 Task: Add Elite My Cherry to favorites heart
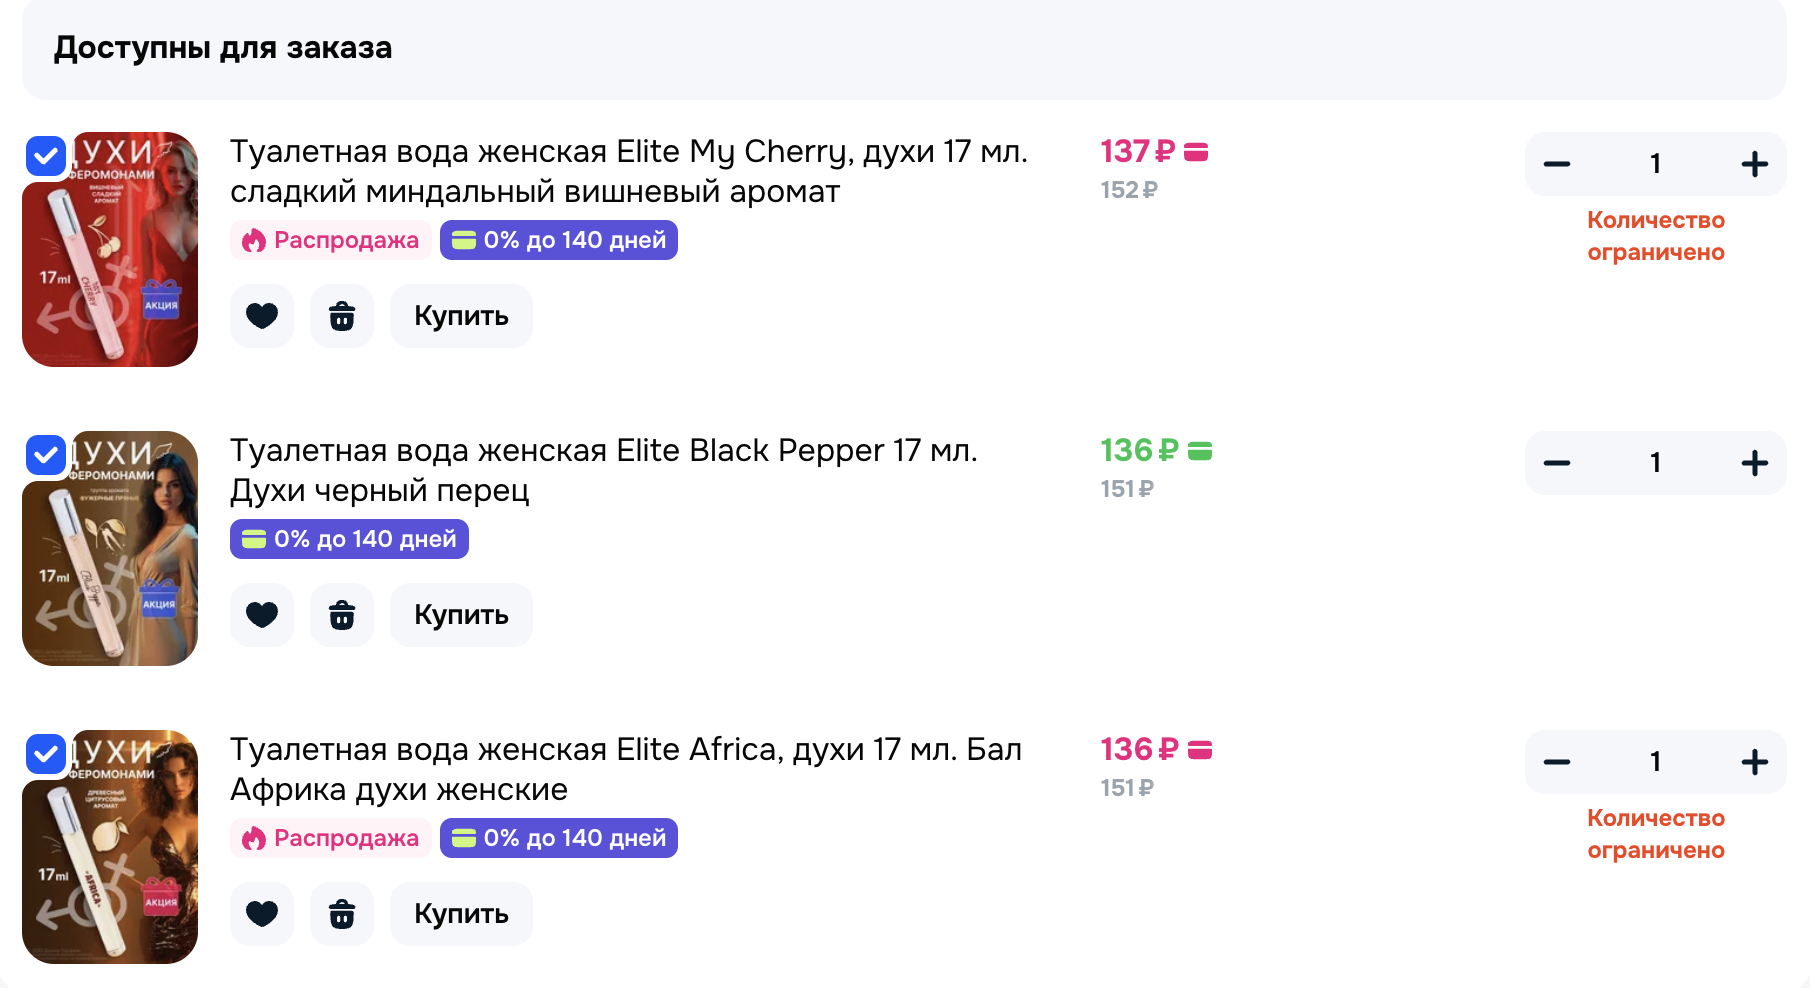point(262,316)
